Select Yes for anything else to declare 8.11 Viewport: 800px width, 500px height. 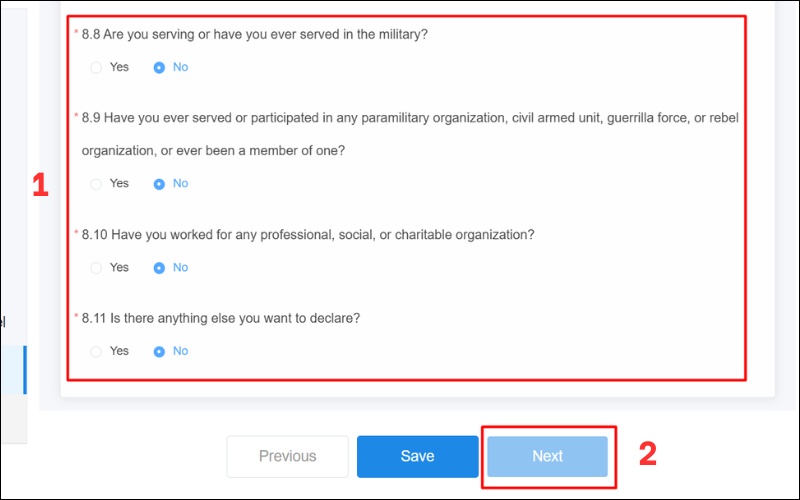click(x=96, y=352)
